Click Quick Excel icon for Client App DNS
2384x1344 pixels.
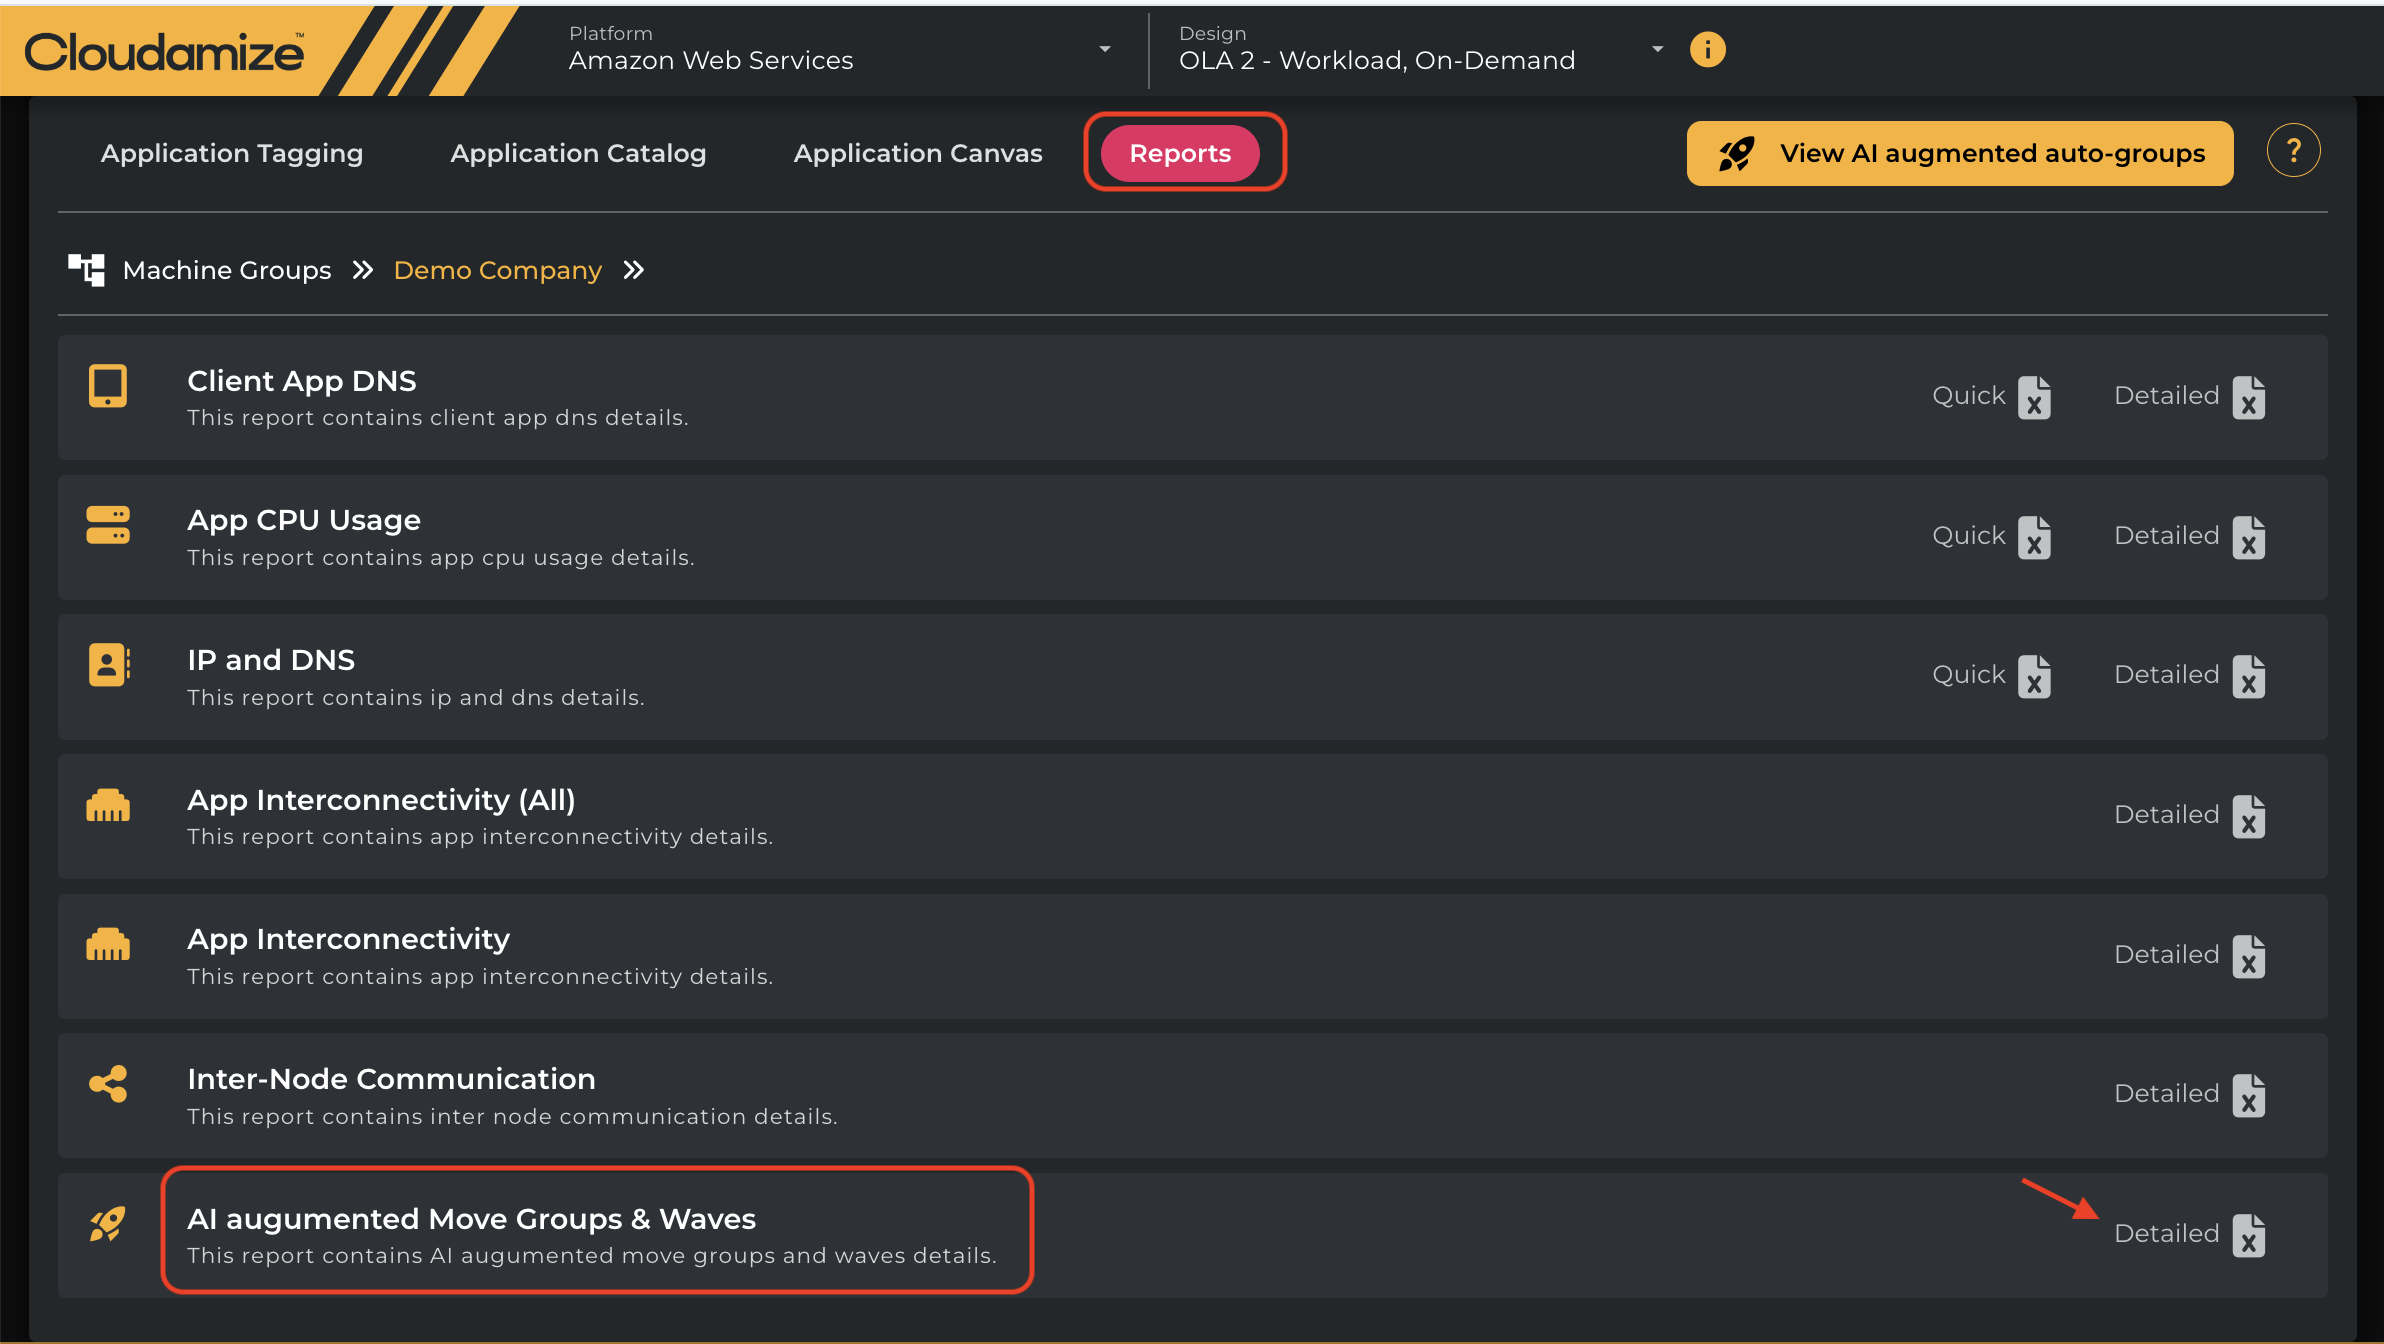2034,398
